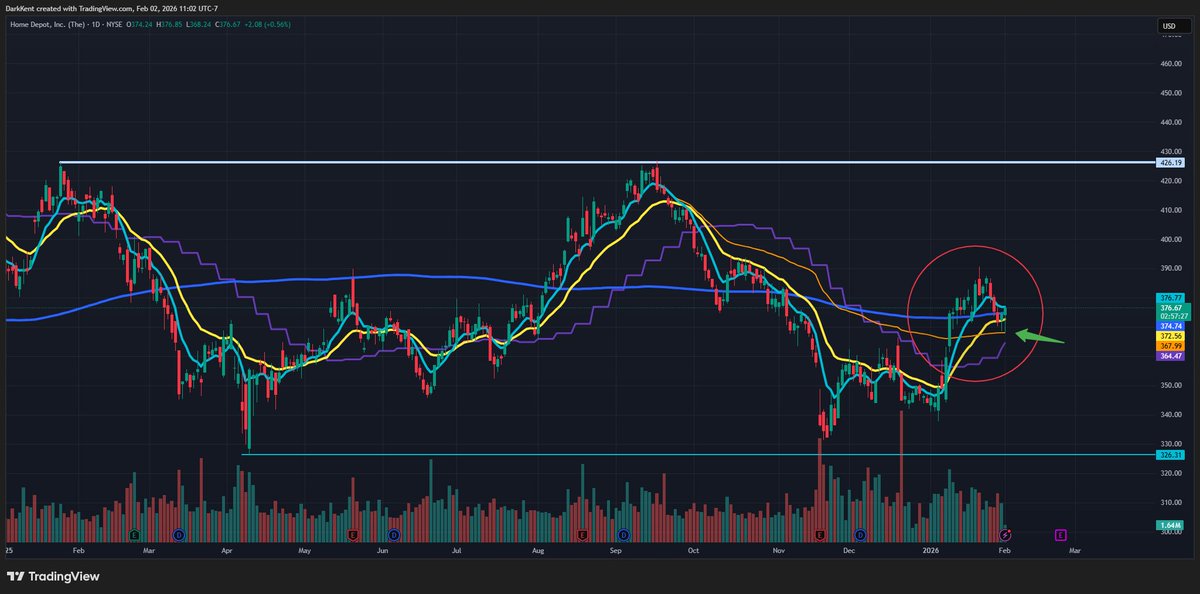Click the Oct label on time axis

[693, 550]
